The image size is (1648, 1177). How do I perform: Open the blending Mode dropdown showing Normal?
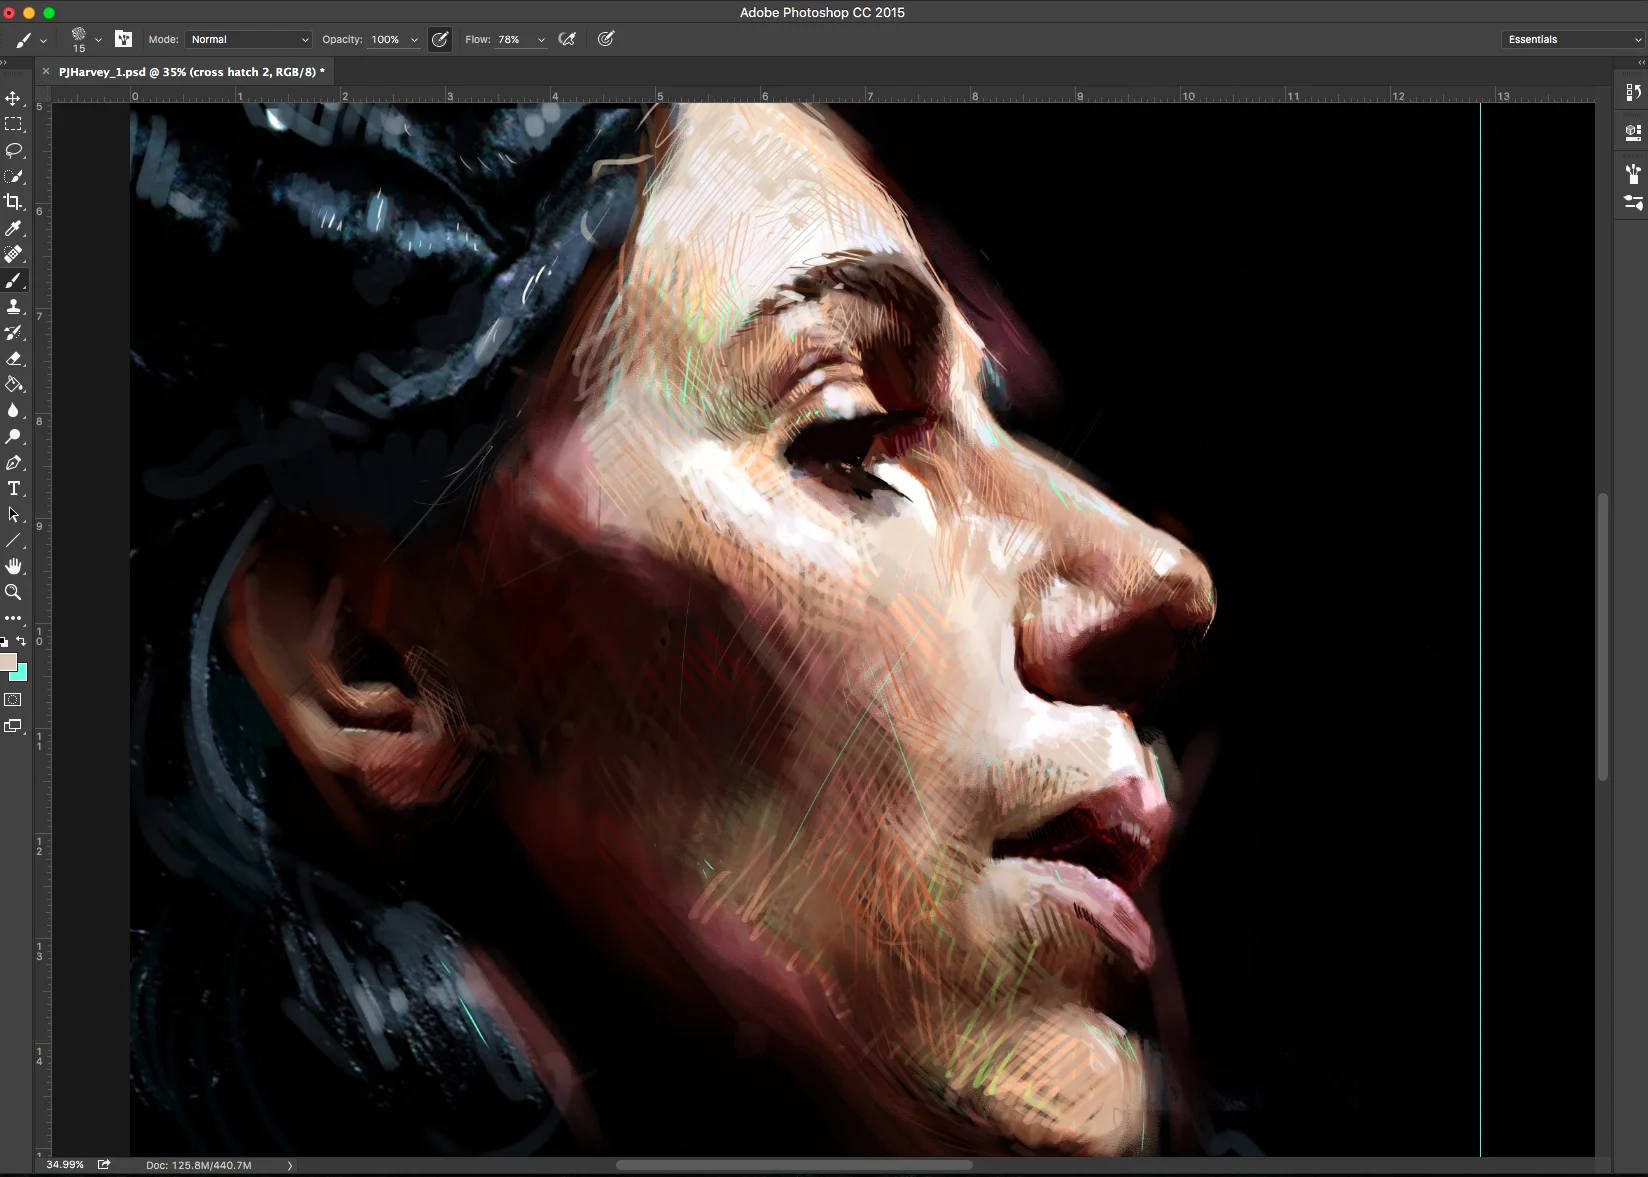[x=249, y=39]
